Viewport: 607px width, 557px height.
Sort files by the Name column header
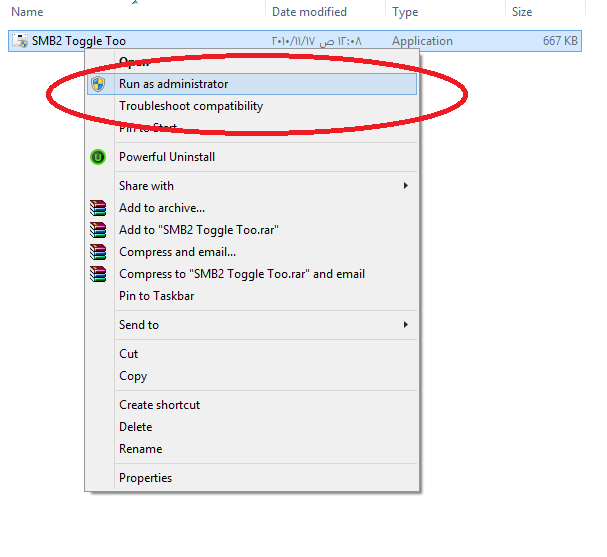(x=27, y=12)
